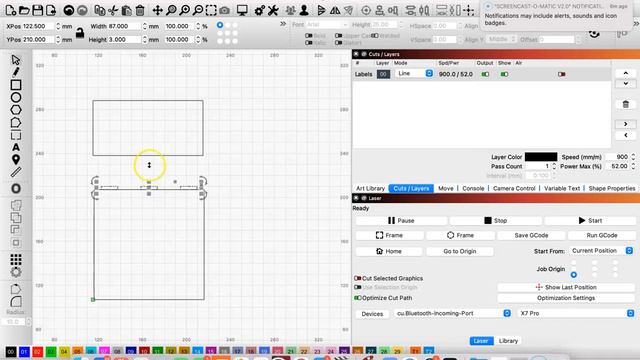This screenshot has width=640, height=360.
Task: Pick red palette swatch 02
Action: click(x=38, y=351)
